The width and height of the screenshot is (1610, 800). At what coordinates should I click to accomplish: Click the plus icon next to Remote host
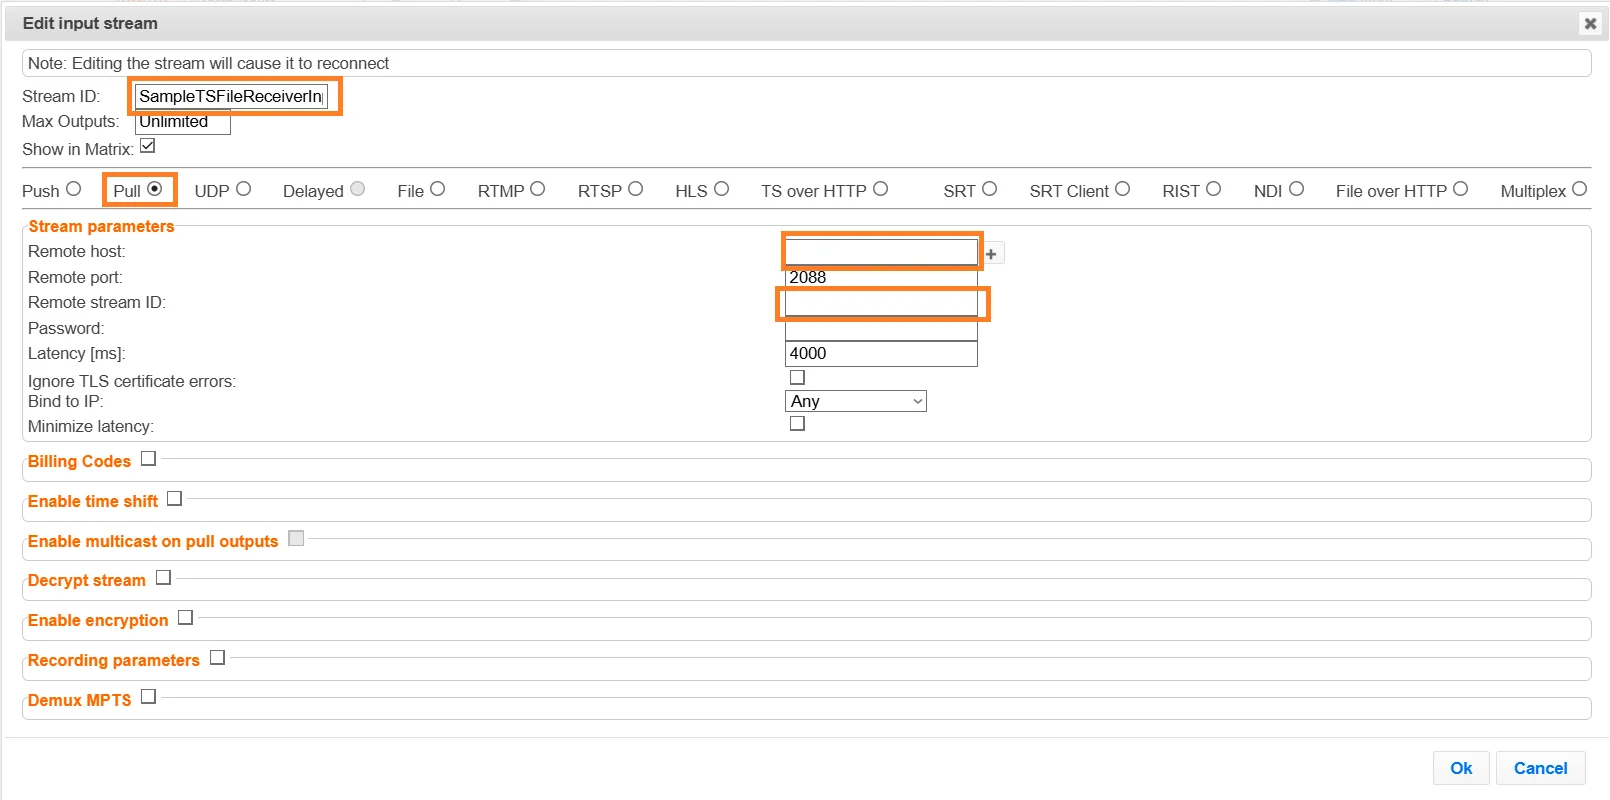tap(991, 254)
